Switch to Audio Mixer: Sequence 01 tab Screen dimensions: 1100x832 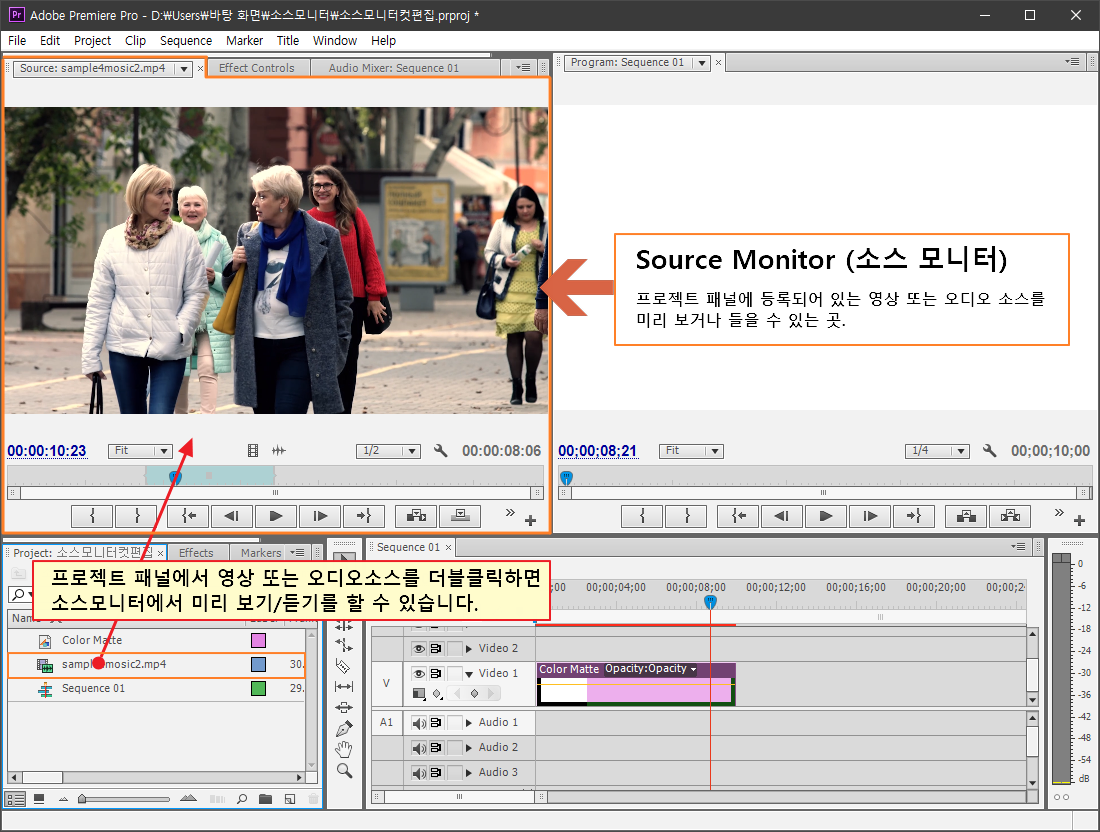pyautogui.click(x=394, y=68)
